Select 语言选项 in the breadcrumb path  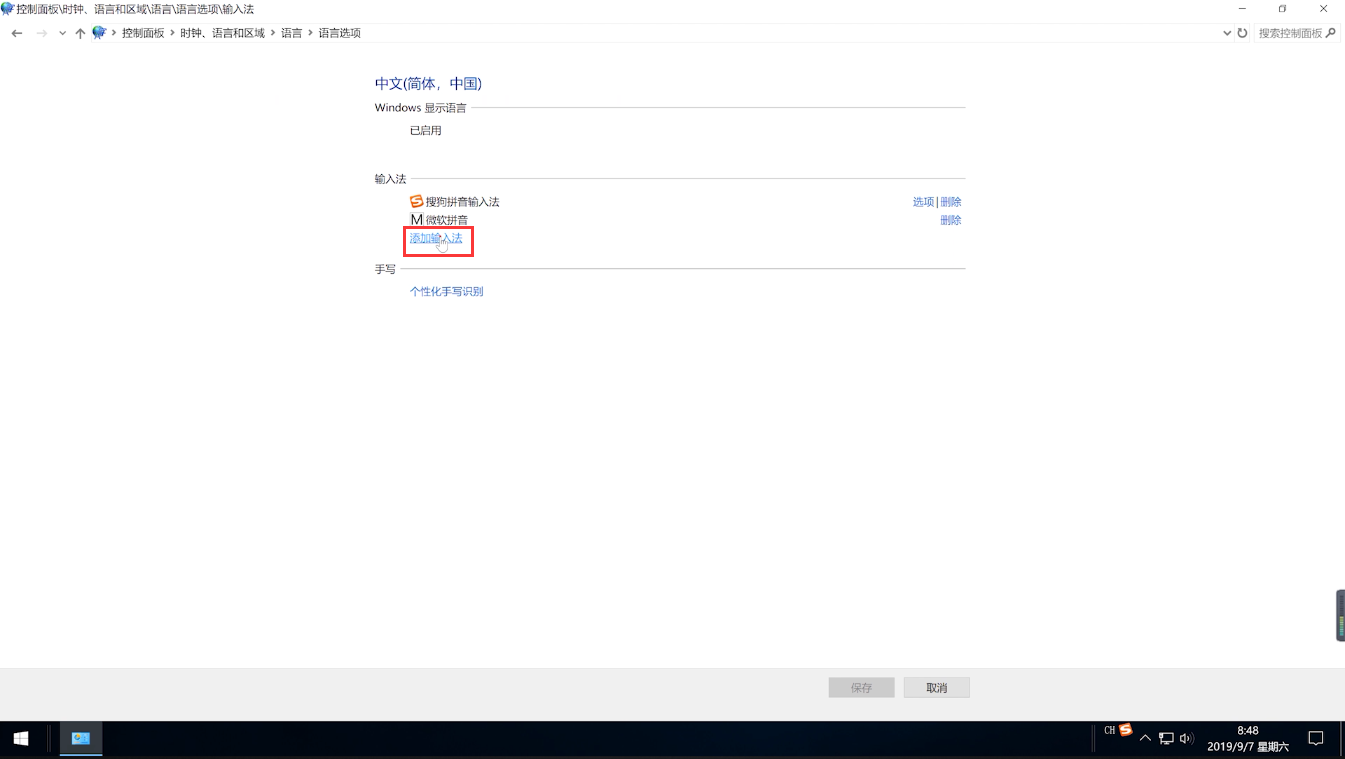click(x=339, y=33)
